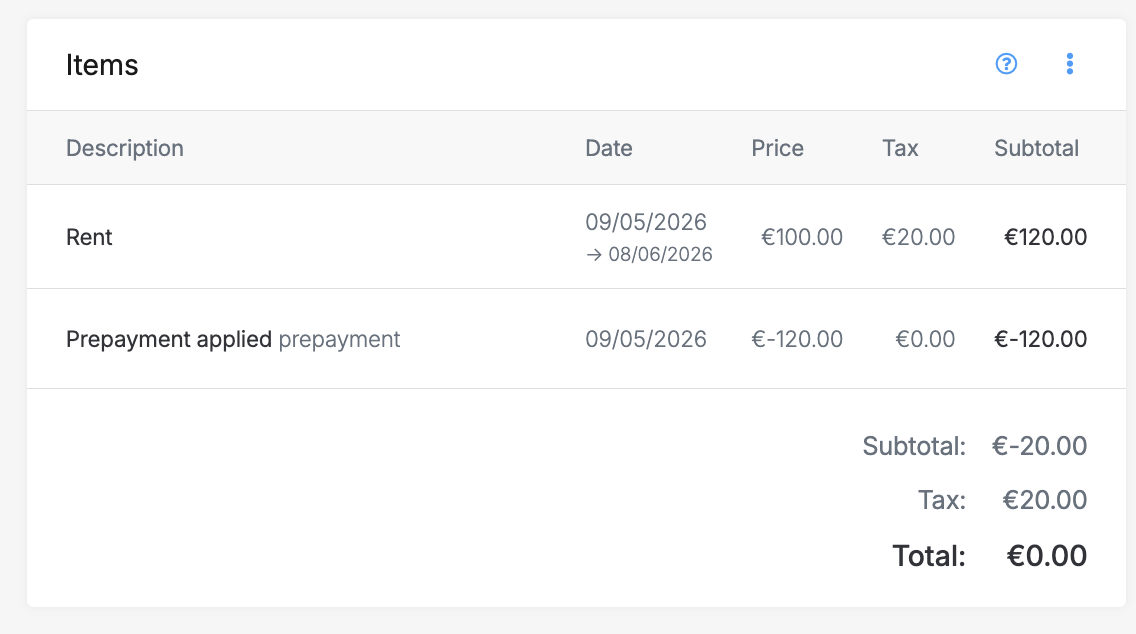Click the Subtotal column header
The image size is (1136, 634).
click(x=1036, y=148)
